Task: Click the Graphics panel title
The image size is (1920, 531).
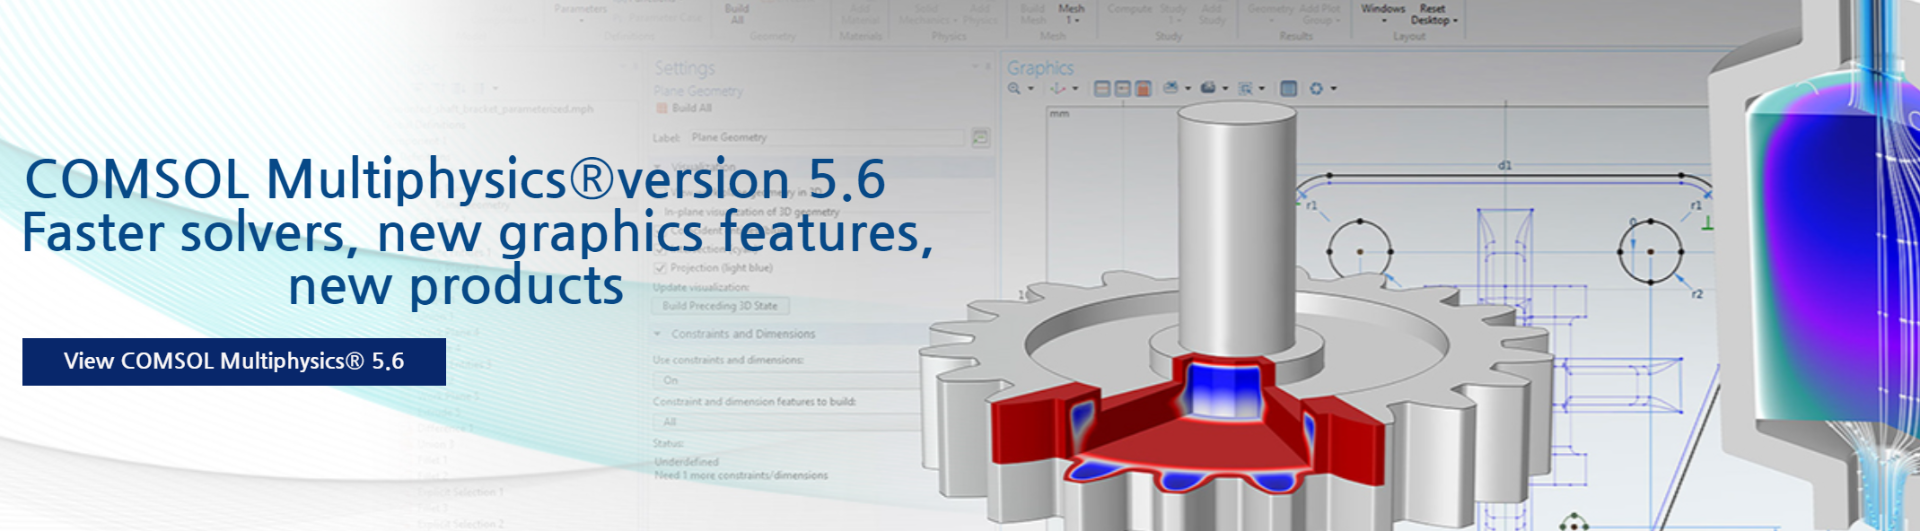Action: 1040,68
